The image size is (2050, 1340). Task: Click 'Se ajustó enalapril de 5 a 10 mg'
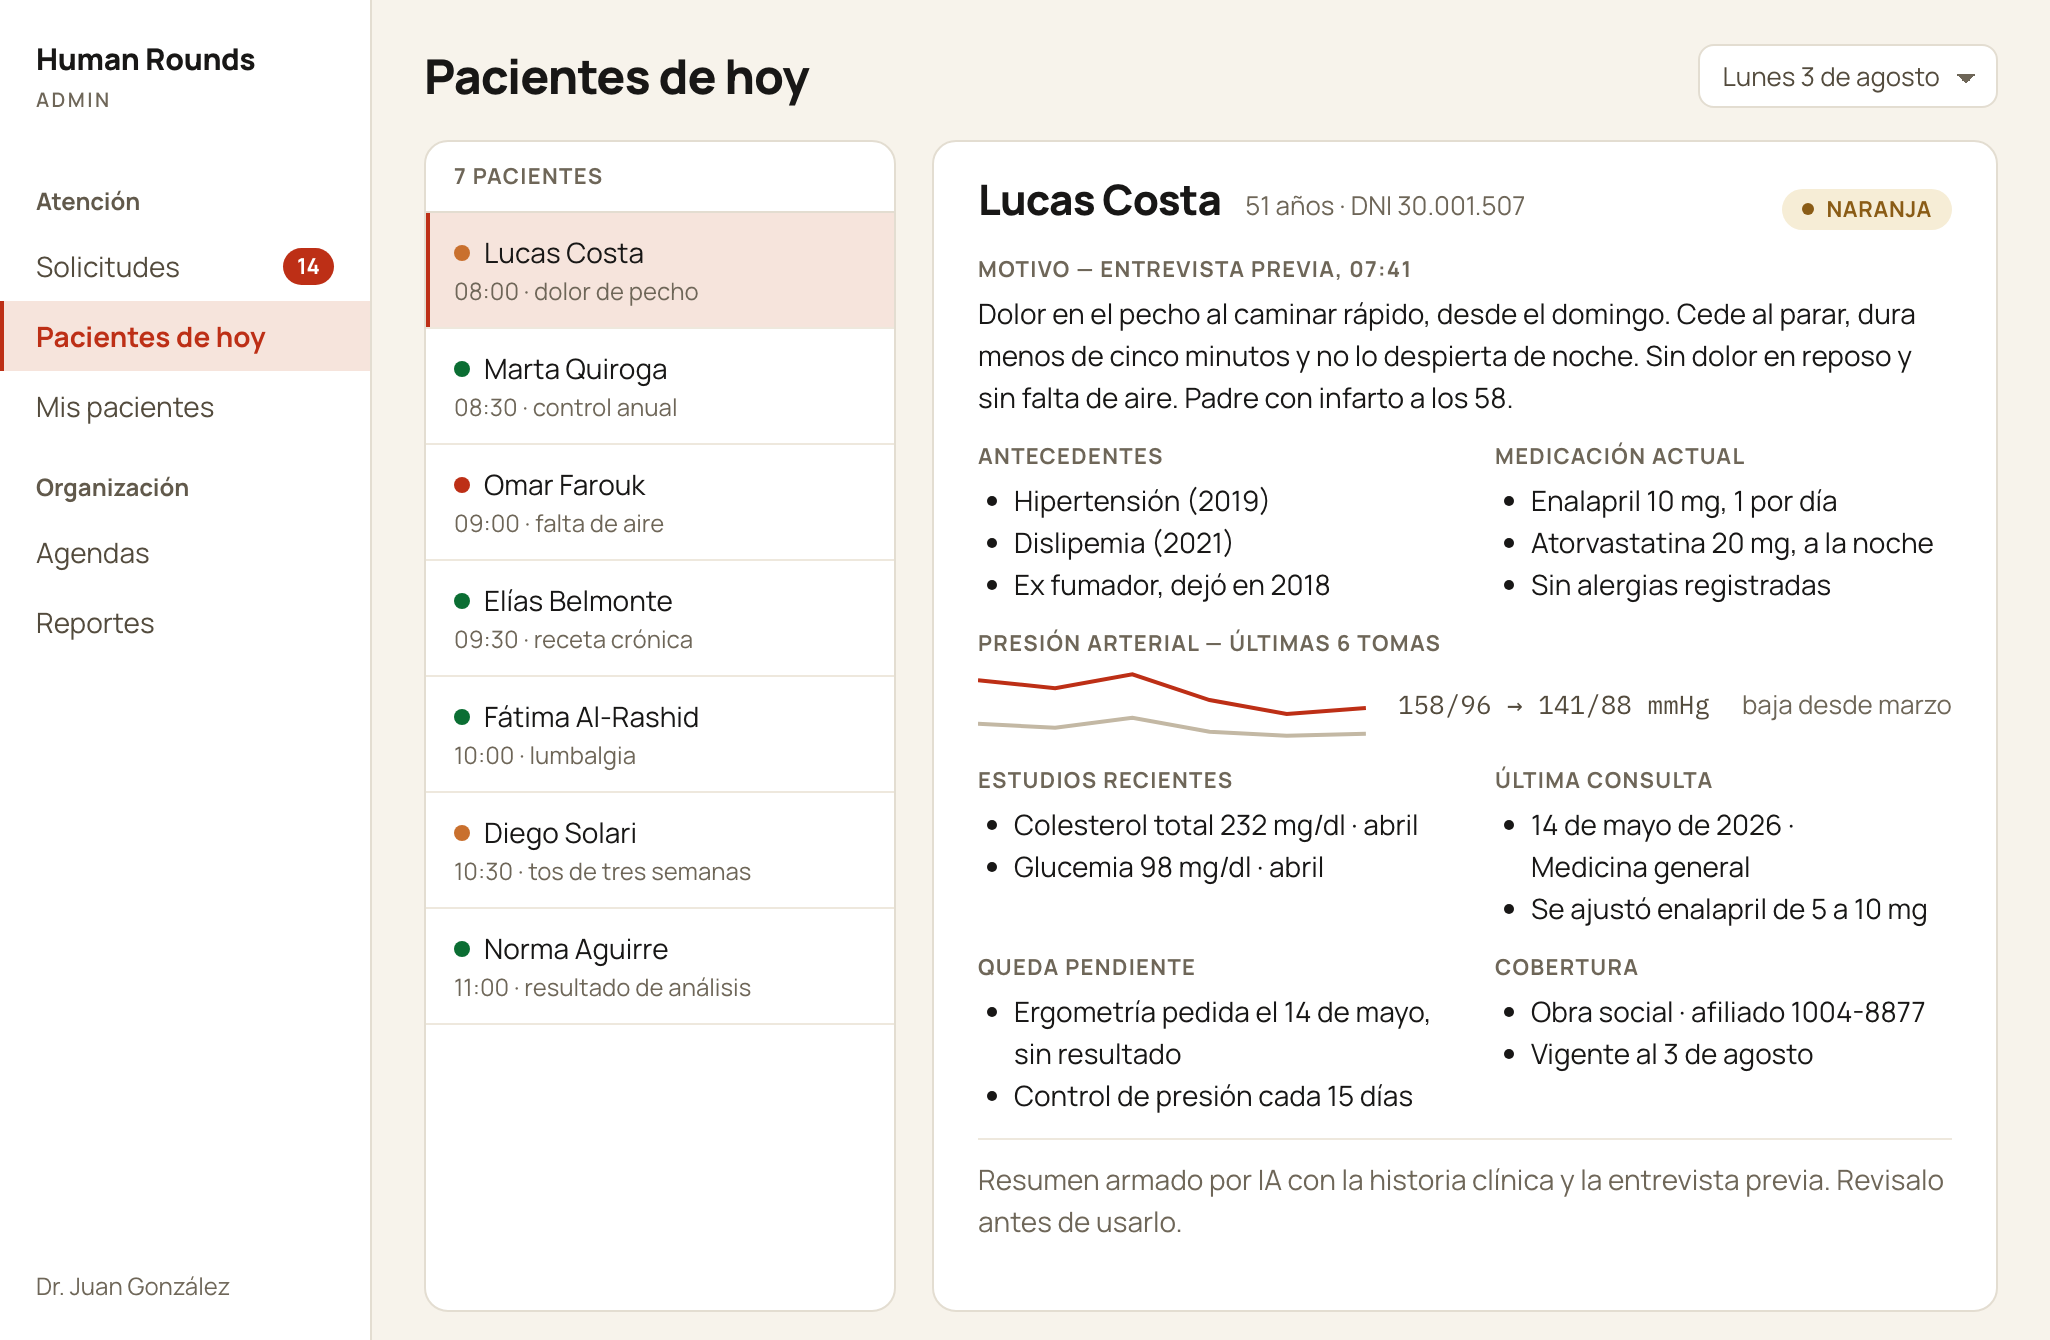[x=1728, y=909]
